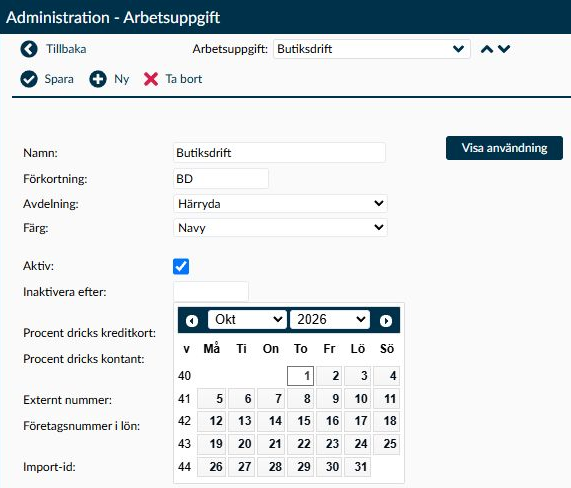Select October 31 in the calendar

click(x=358, y=467)
